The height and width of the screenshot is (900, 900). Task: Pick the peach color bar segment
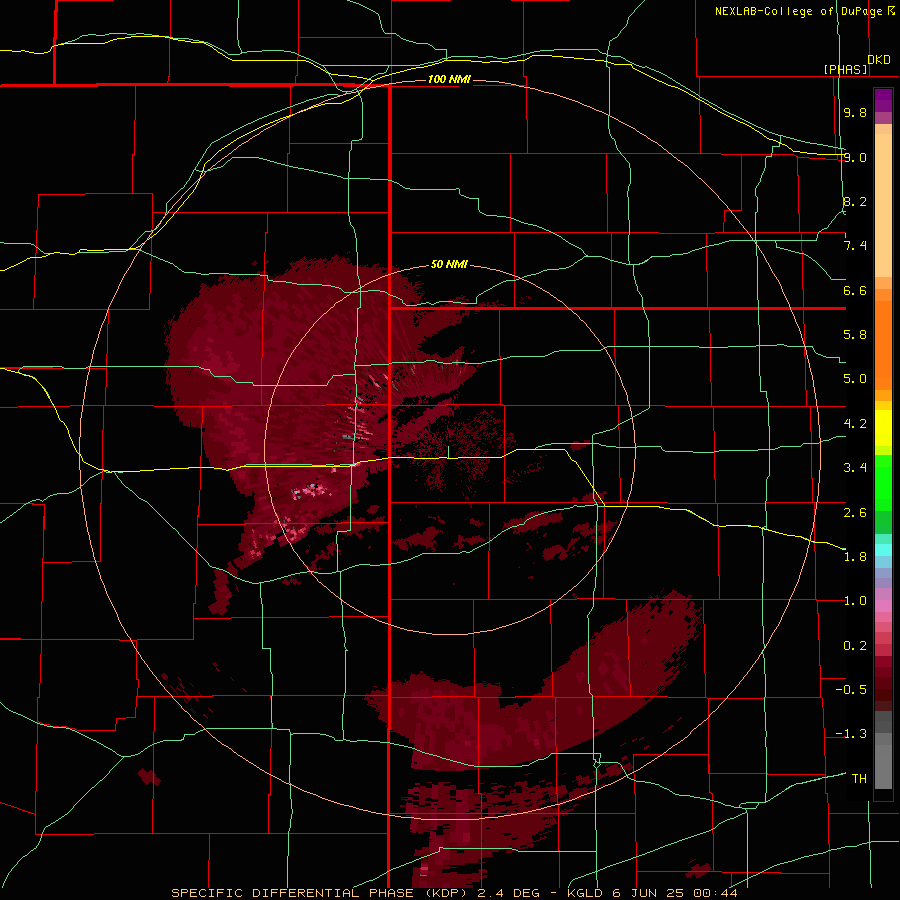click(883, 205)
